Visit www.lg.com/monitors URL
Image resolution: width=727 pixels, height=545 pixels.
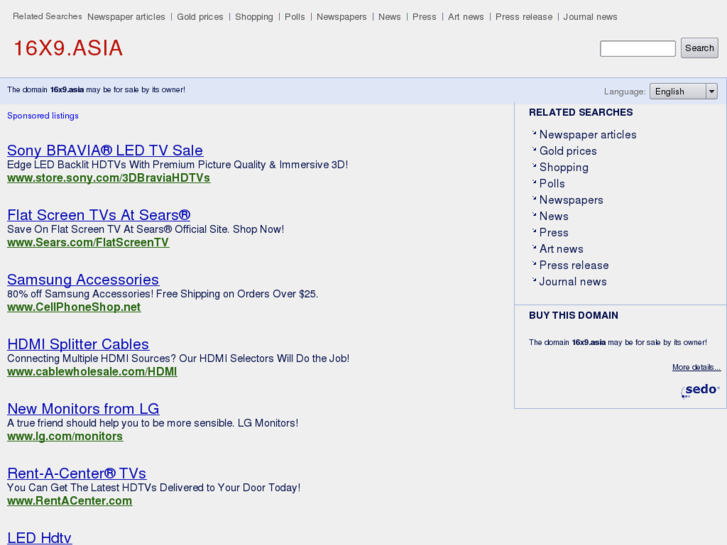point(65,436)
